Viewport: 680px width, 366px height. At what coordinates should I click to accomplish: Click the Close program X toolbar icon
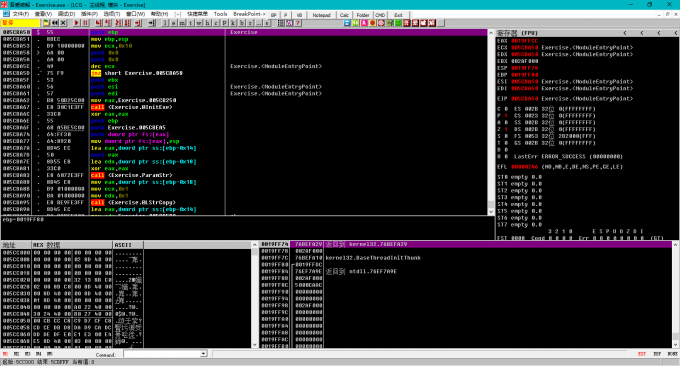point(63,23)
